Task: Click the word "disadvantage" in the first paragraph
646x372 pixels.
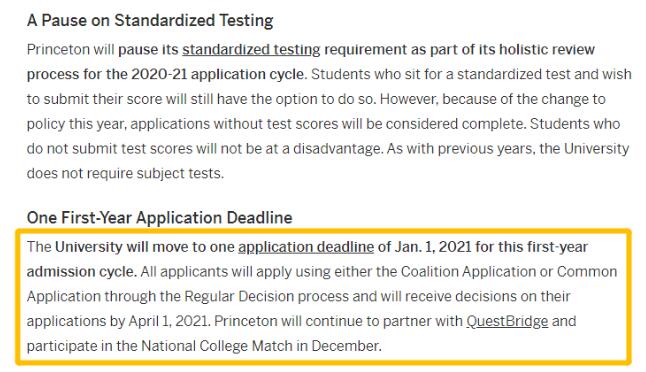Action: [x=337, y=148]
